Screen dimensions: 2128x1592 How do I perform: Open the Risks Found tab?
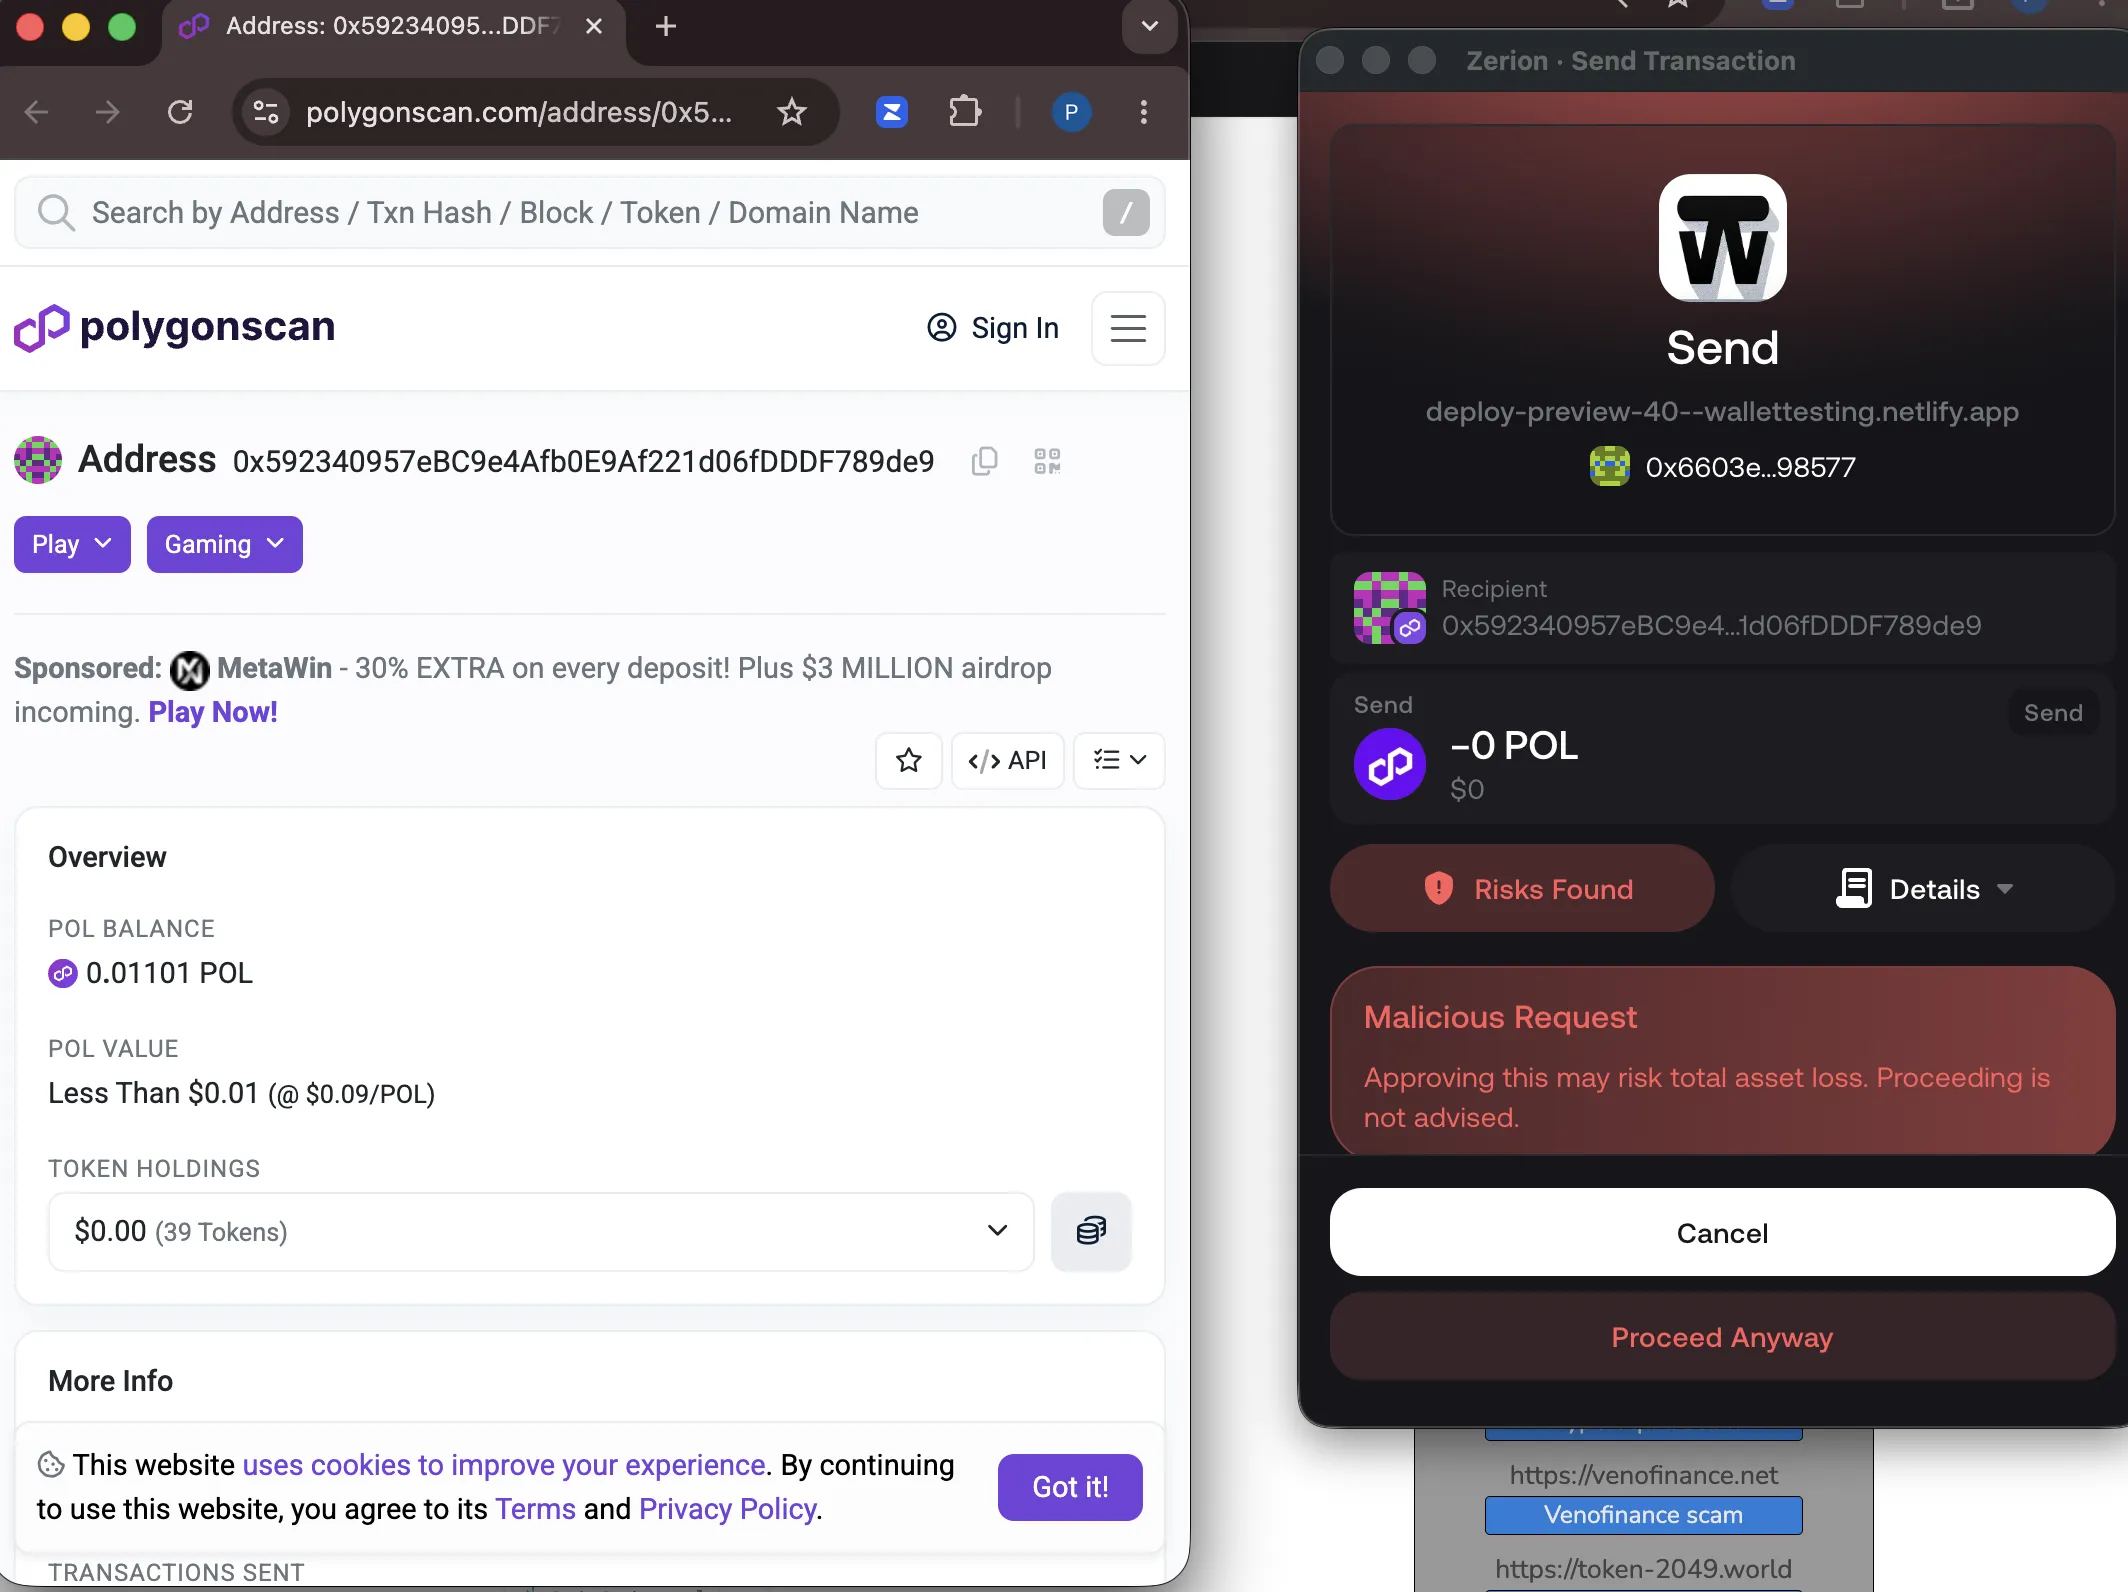click(1522, 889)
